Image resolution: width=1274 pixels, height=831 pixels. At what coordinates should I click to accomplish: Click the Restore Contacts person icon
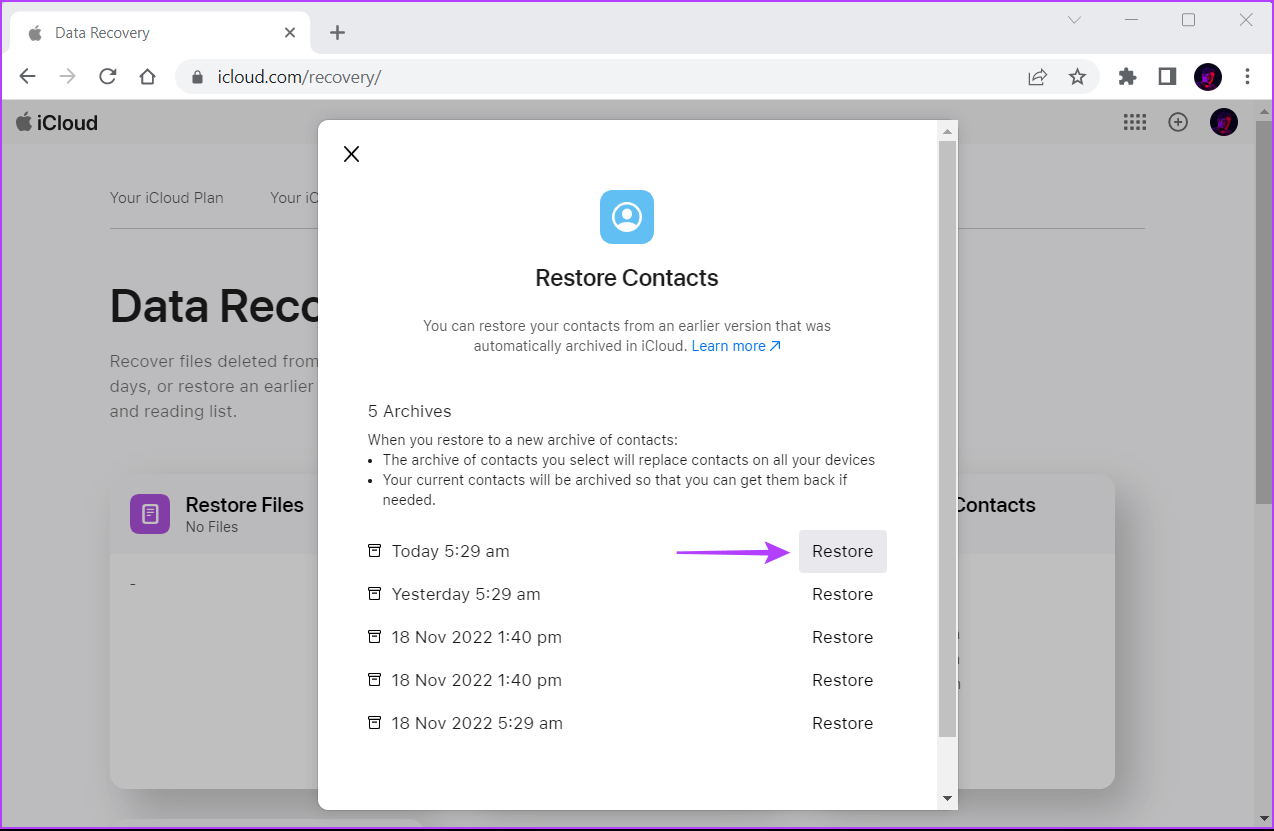tap(627, 217)
